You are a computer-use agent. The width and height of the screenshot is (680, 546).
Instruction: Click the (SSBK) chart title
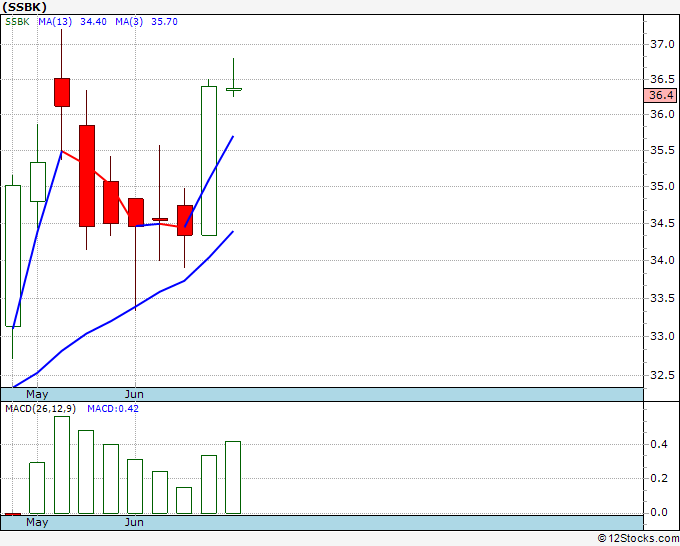[24, 7]
